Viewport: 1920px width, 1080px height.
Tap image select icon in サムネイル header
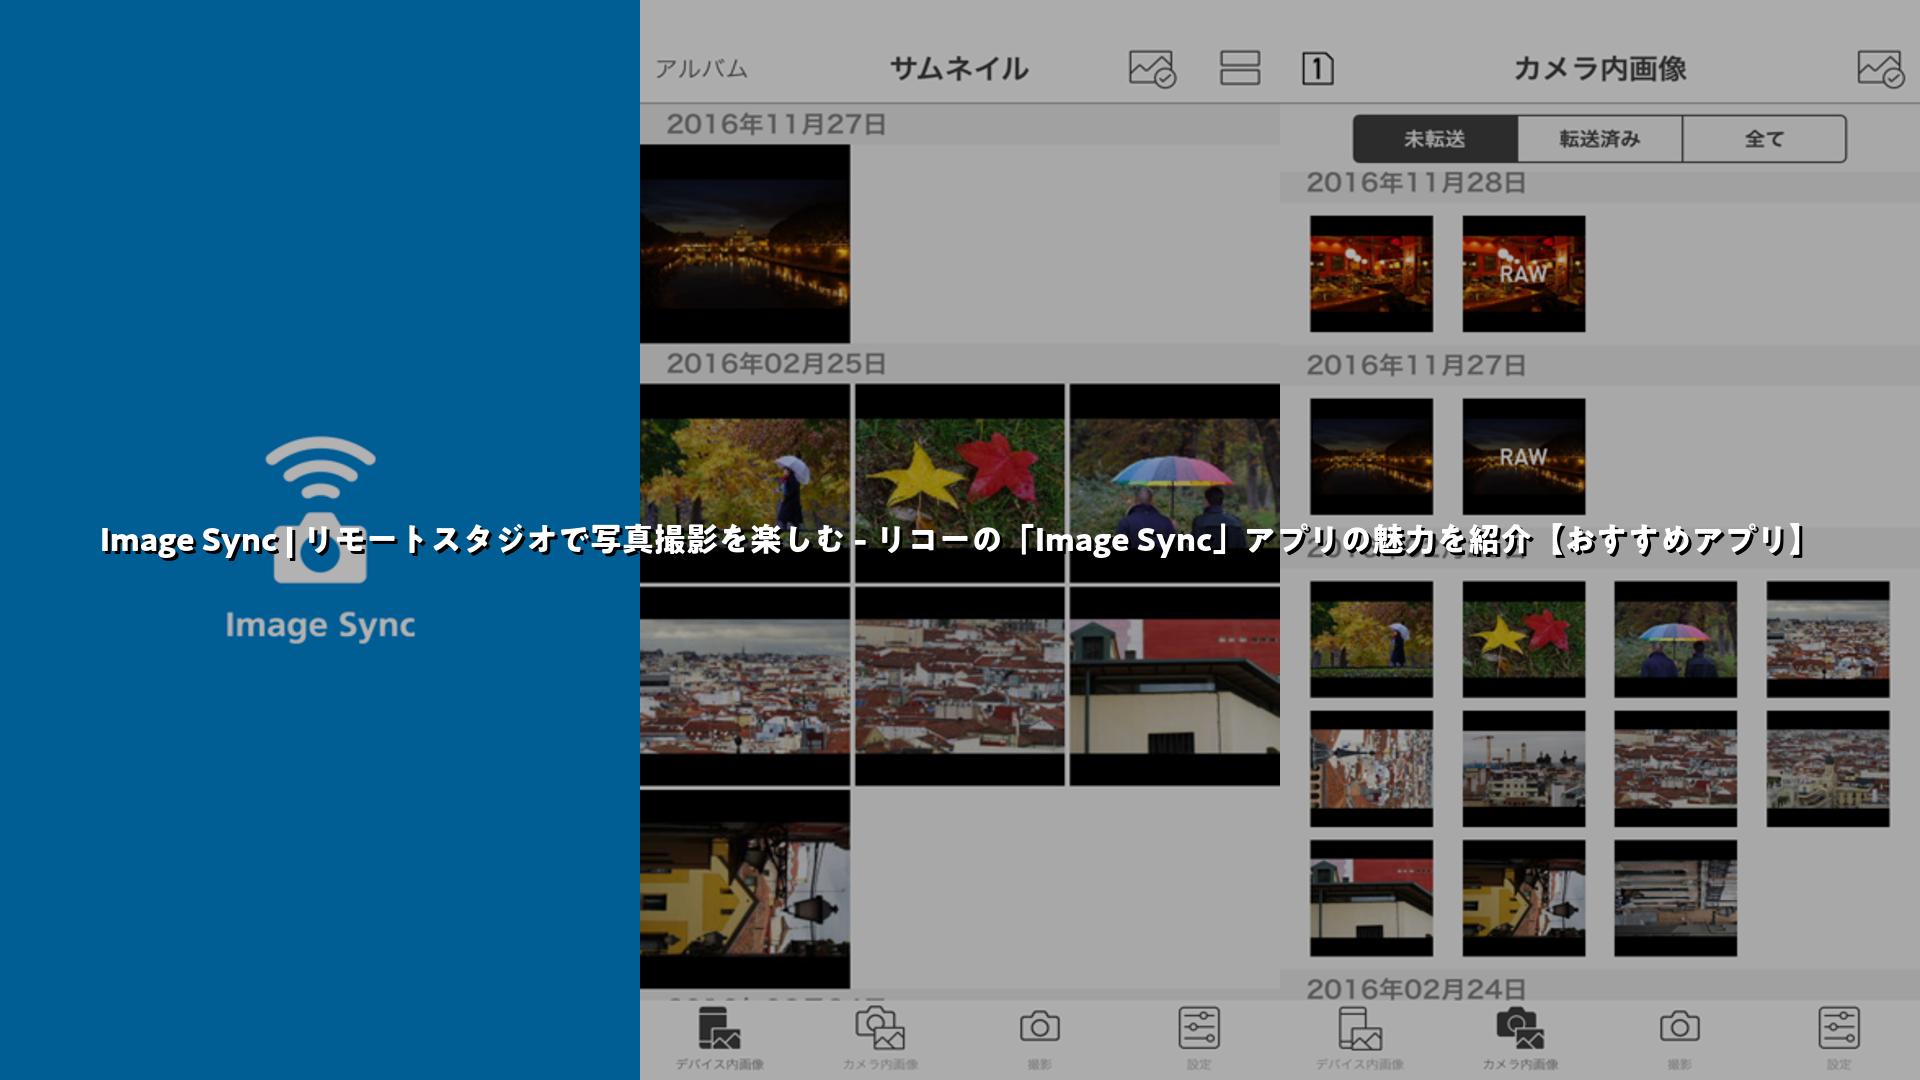point(1152,69)
